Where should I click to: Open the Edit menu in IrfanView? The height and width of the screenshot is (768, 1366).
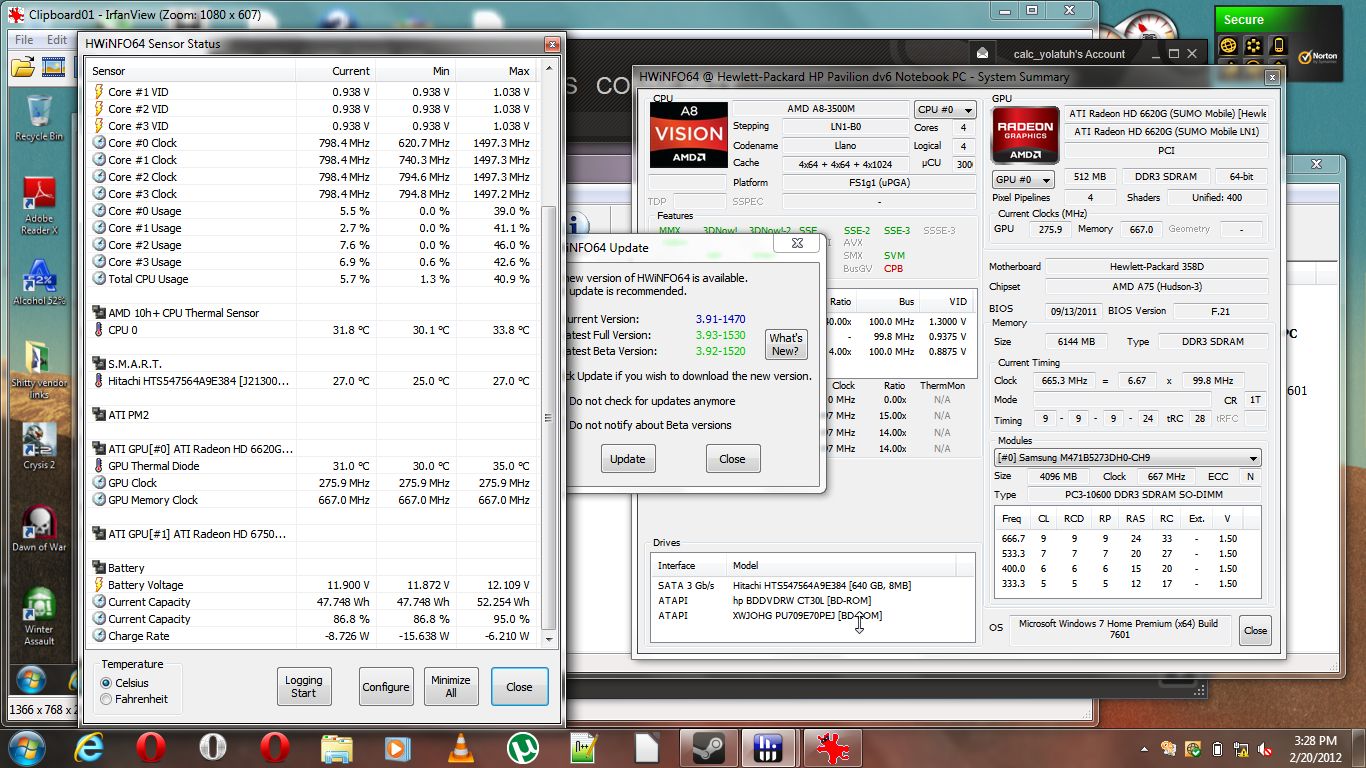point(57,40)
